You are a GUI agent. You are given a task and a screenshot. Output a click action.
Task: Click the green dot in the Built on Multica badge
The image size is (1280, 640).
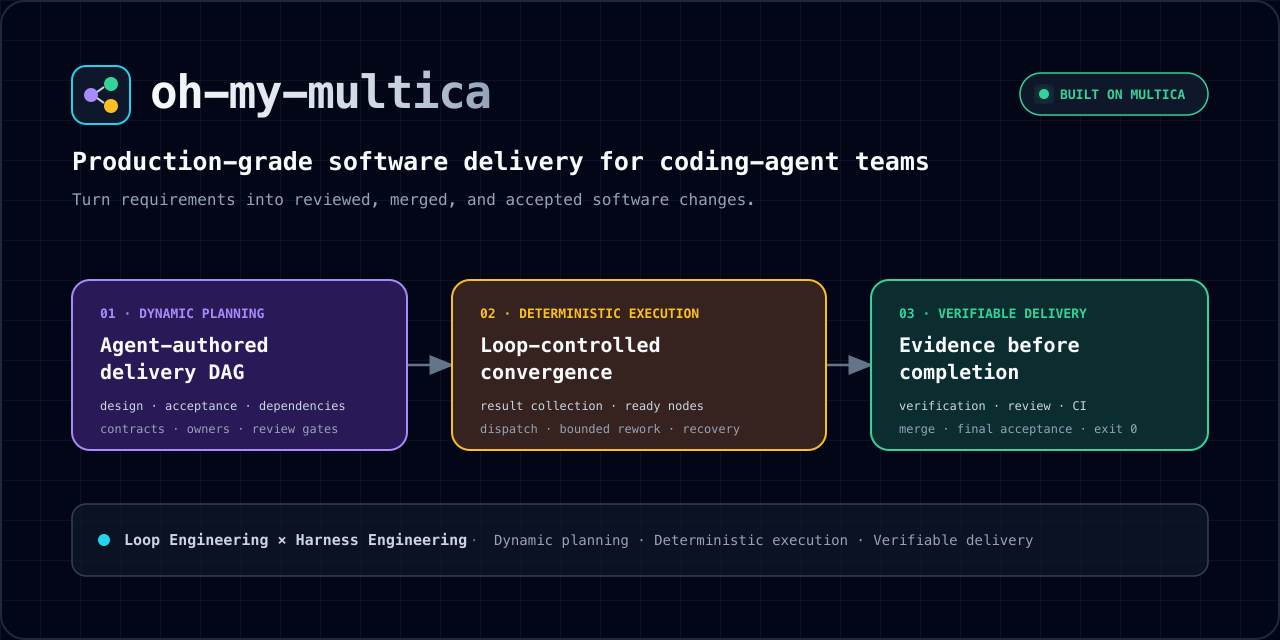coord(1044,94)
